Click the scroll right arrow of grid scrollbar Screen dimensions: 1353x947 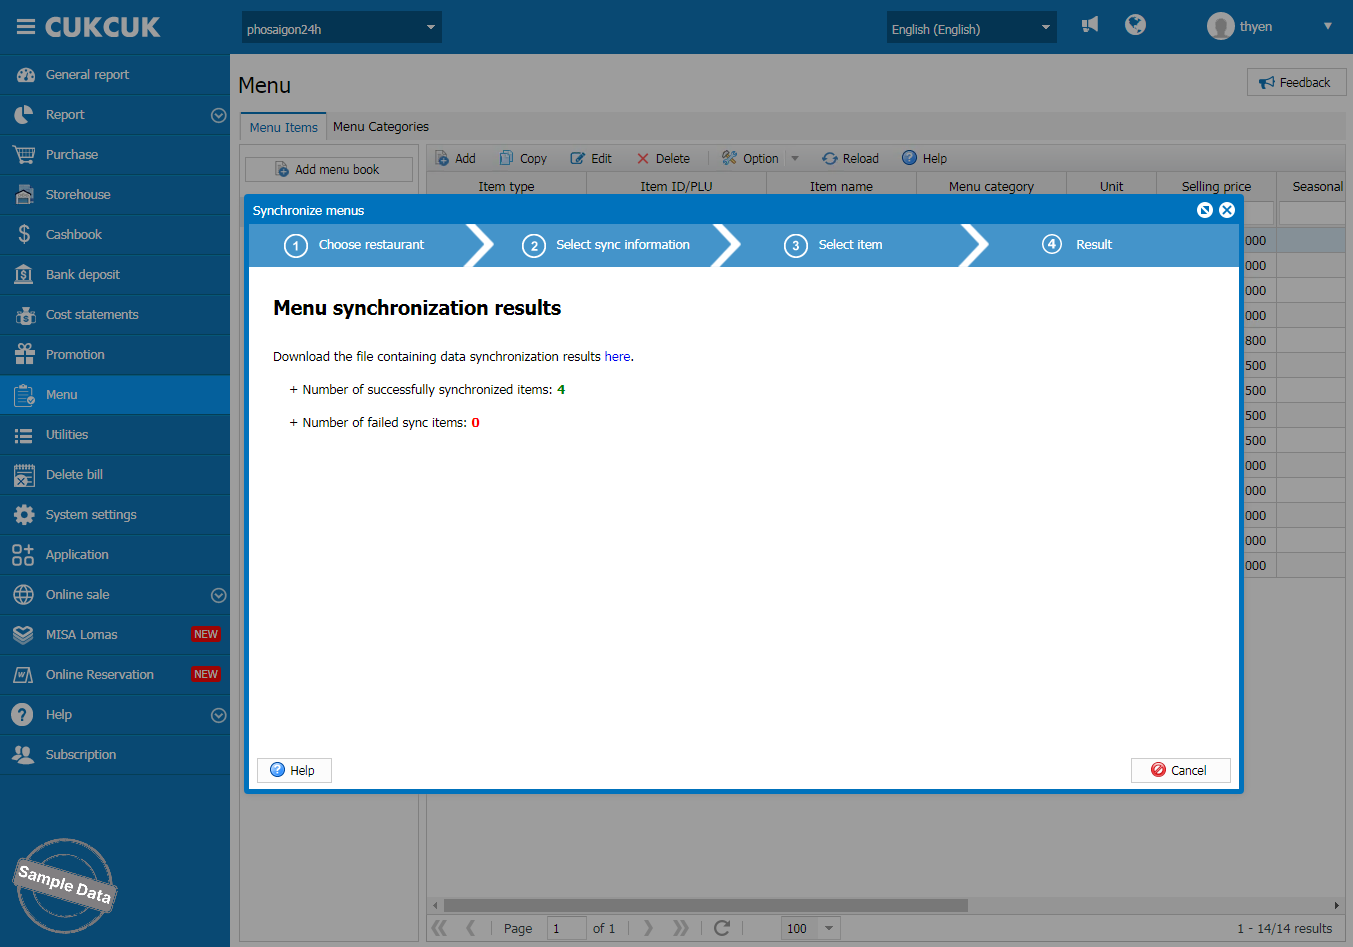click(1337, 905)
